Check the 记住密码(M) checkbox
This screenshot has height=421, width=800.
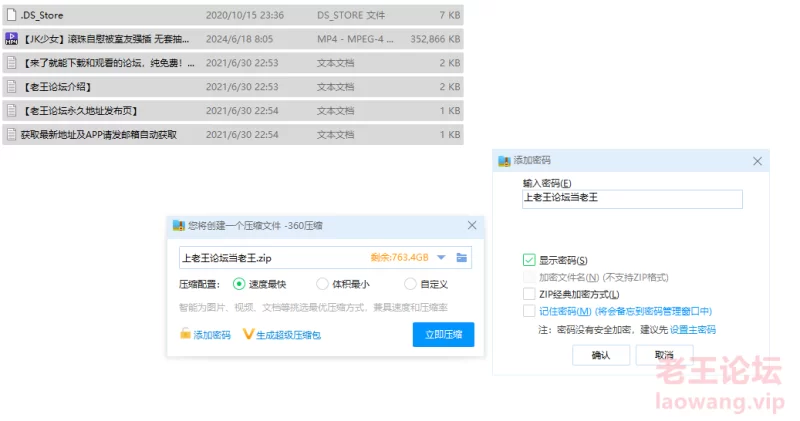pos(529,311)
